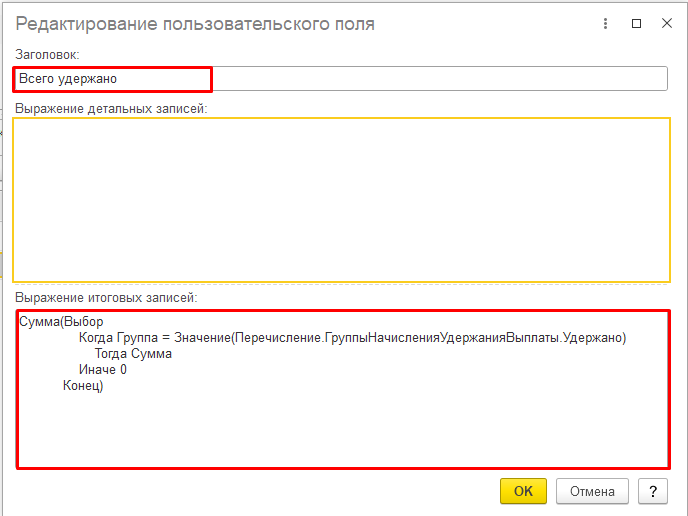
Task: Confirm changes with the OK button
Action: pyautogui.click(x=523, y=491)
